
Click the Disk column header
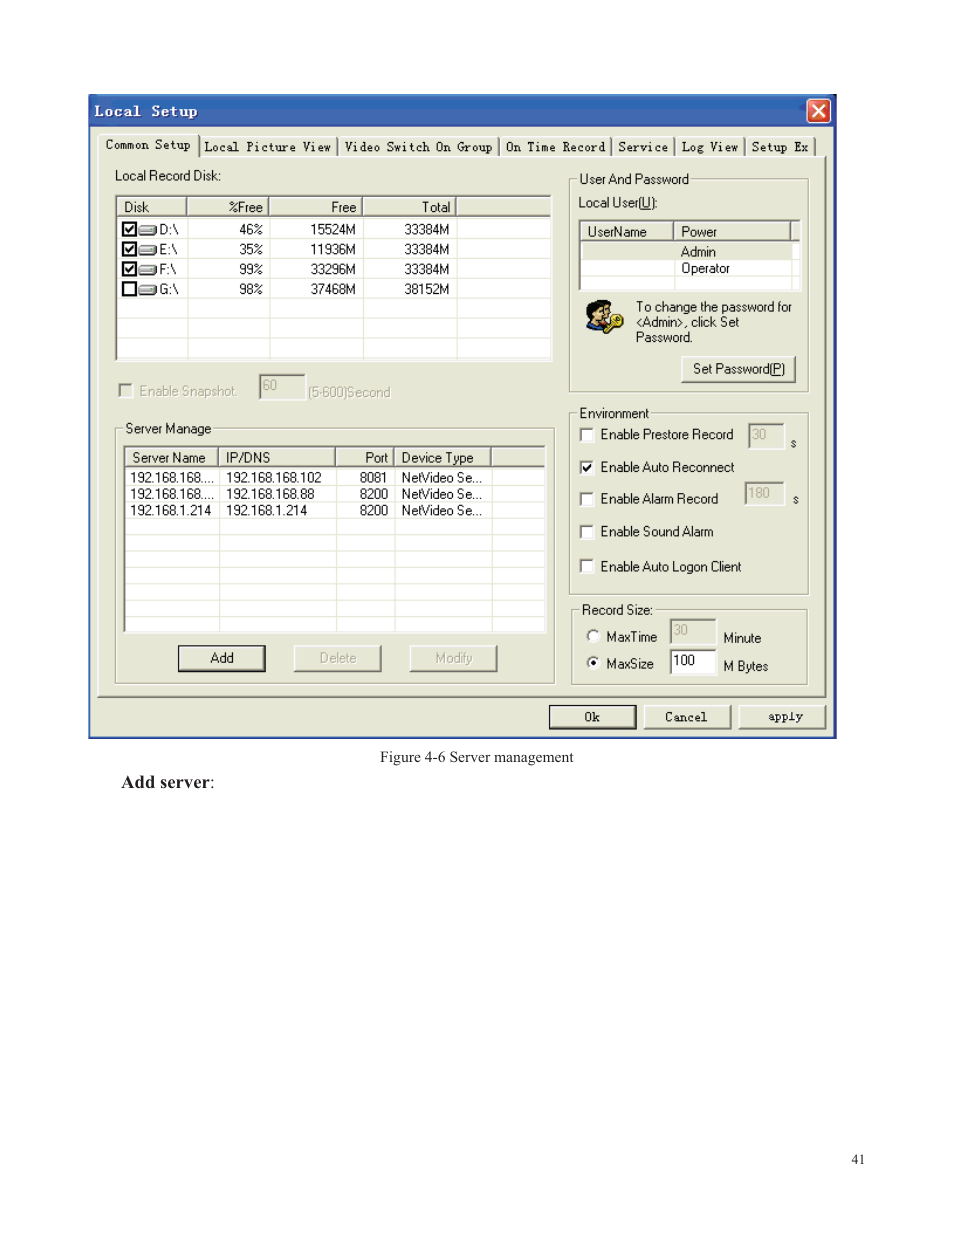coord(152,207)
